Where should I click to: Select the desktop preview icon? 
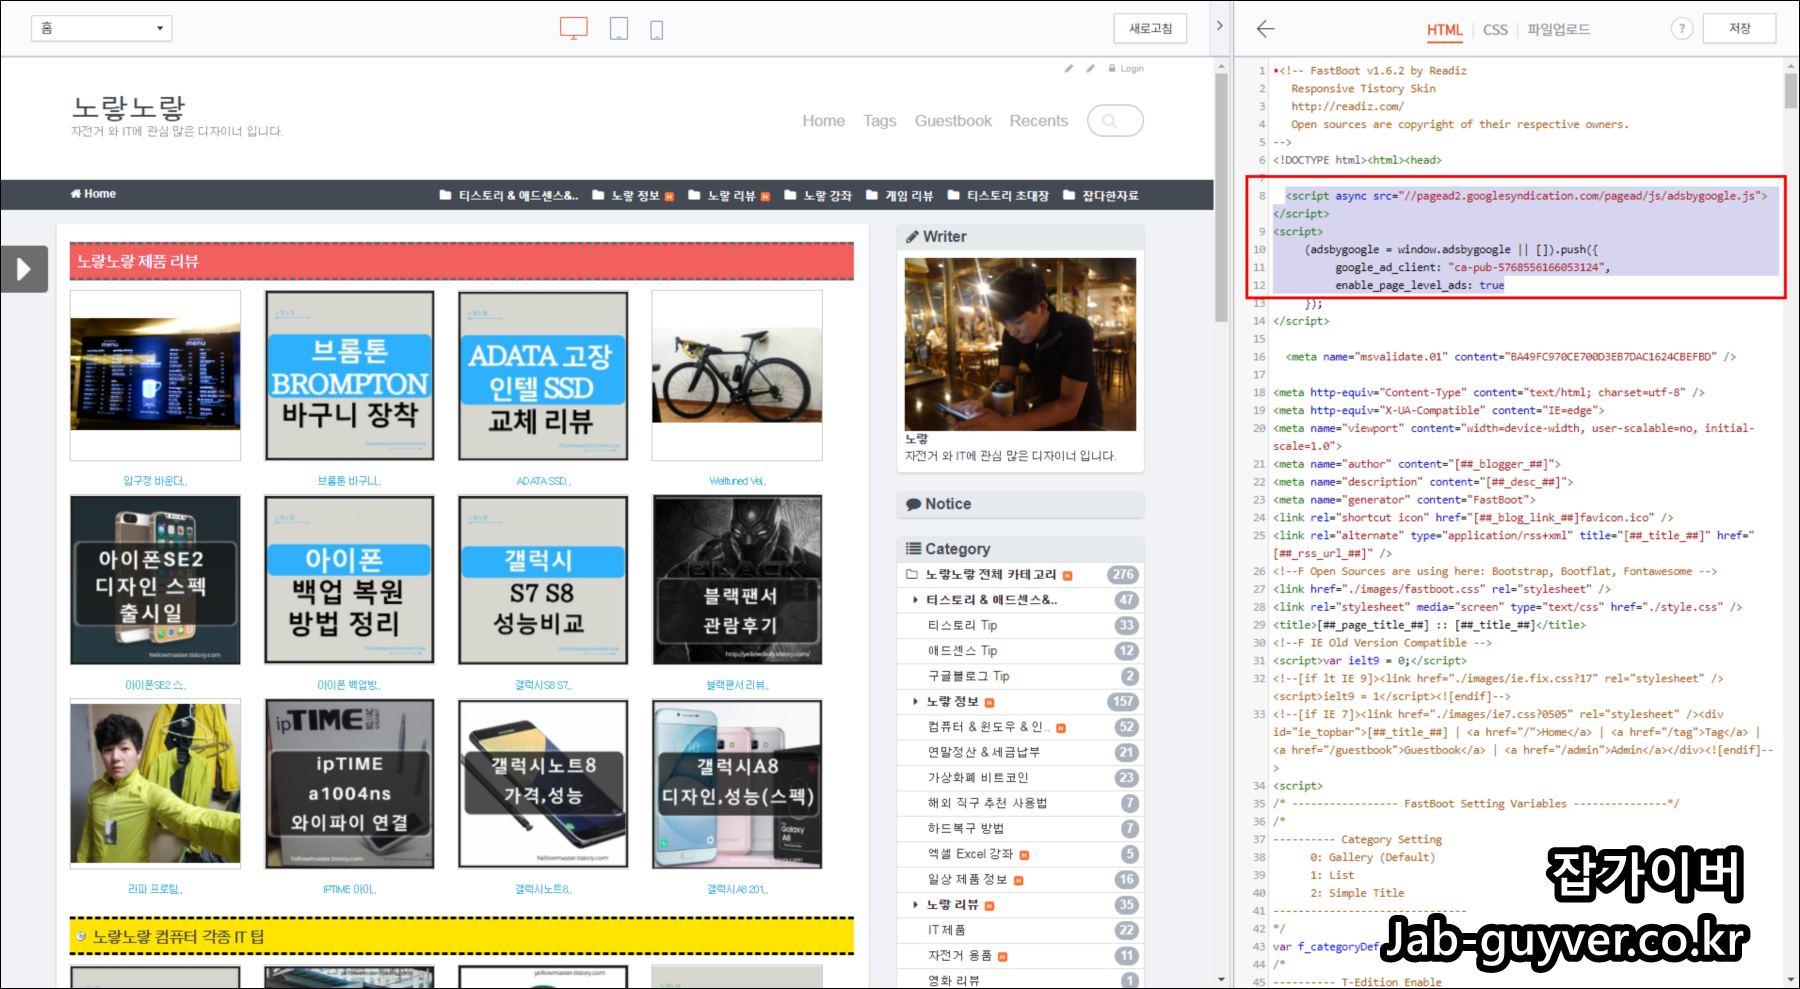(x=574, y=29)
